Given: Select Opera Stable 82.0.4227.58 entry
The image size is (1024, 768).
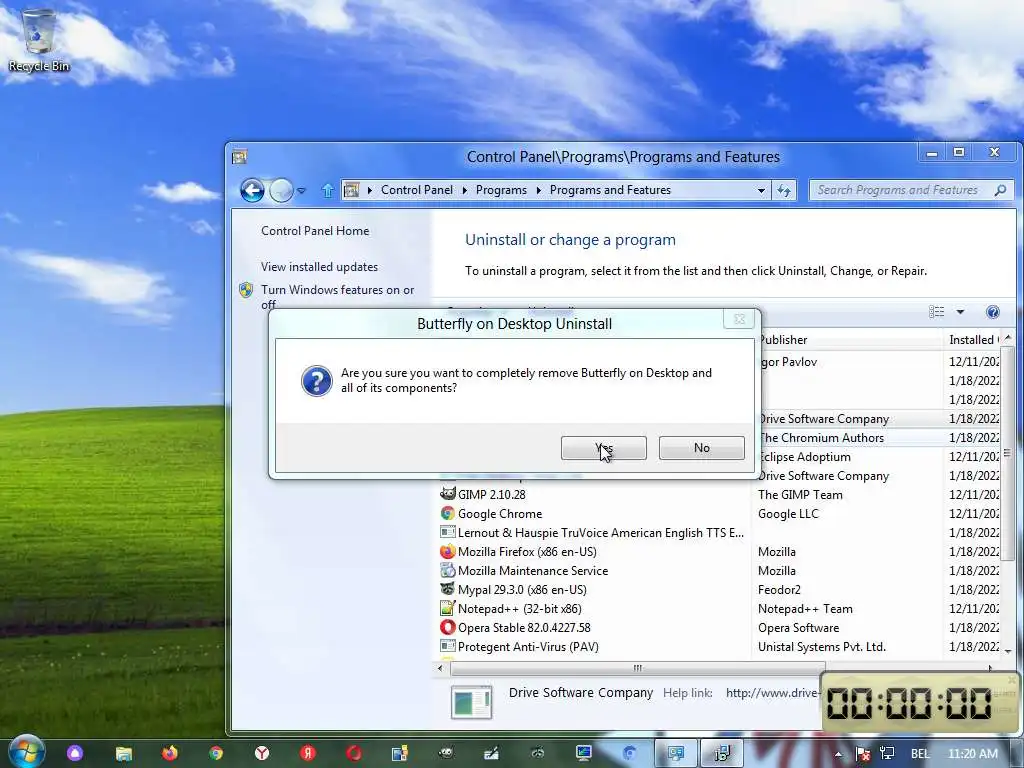Looking at the screenshot, I should (718, 627).
